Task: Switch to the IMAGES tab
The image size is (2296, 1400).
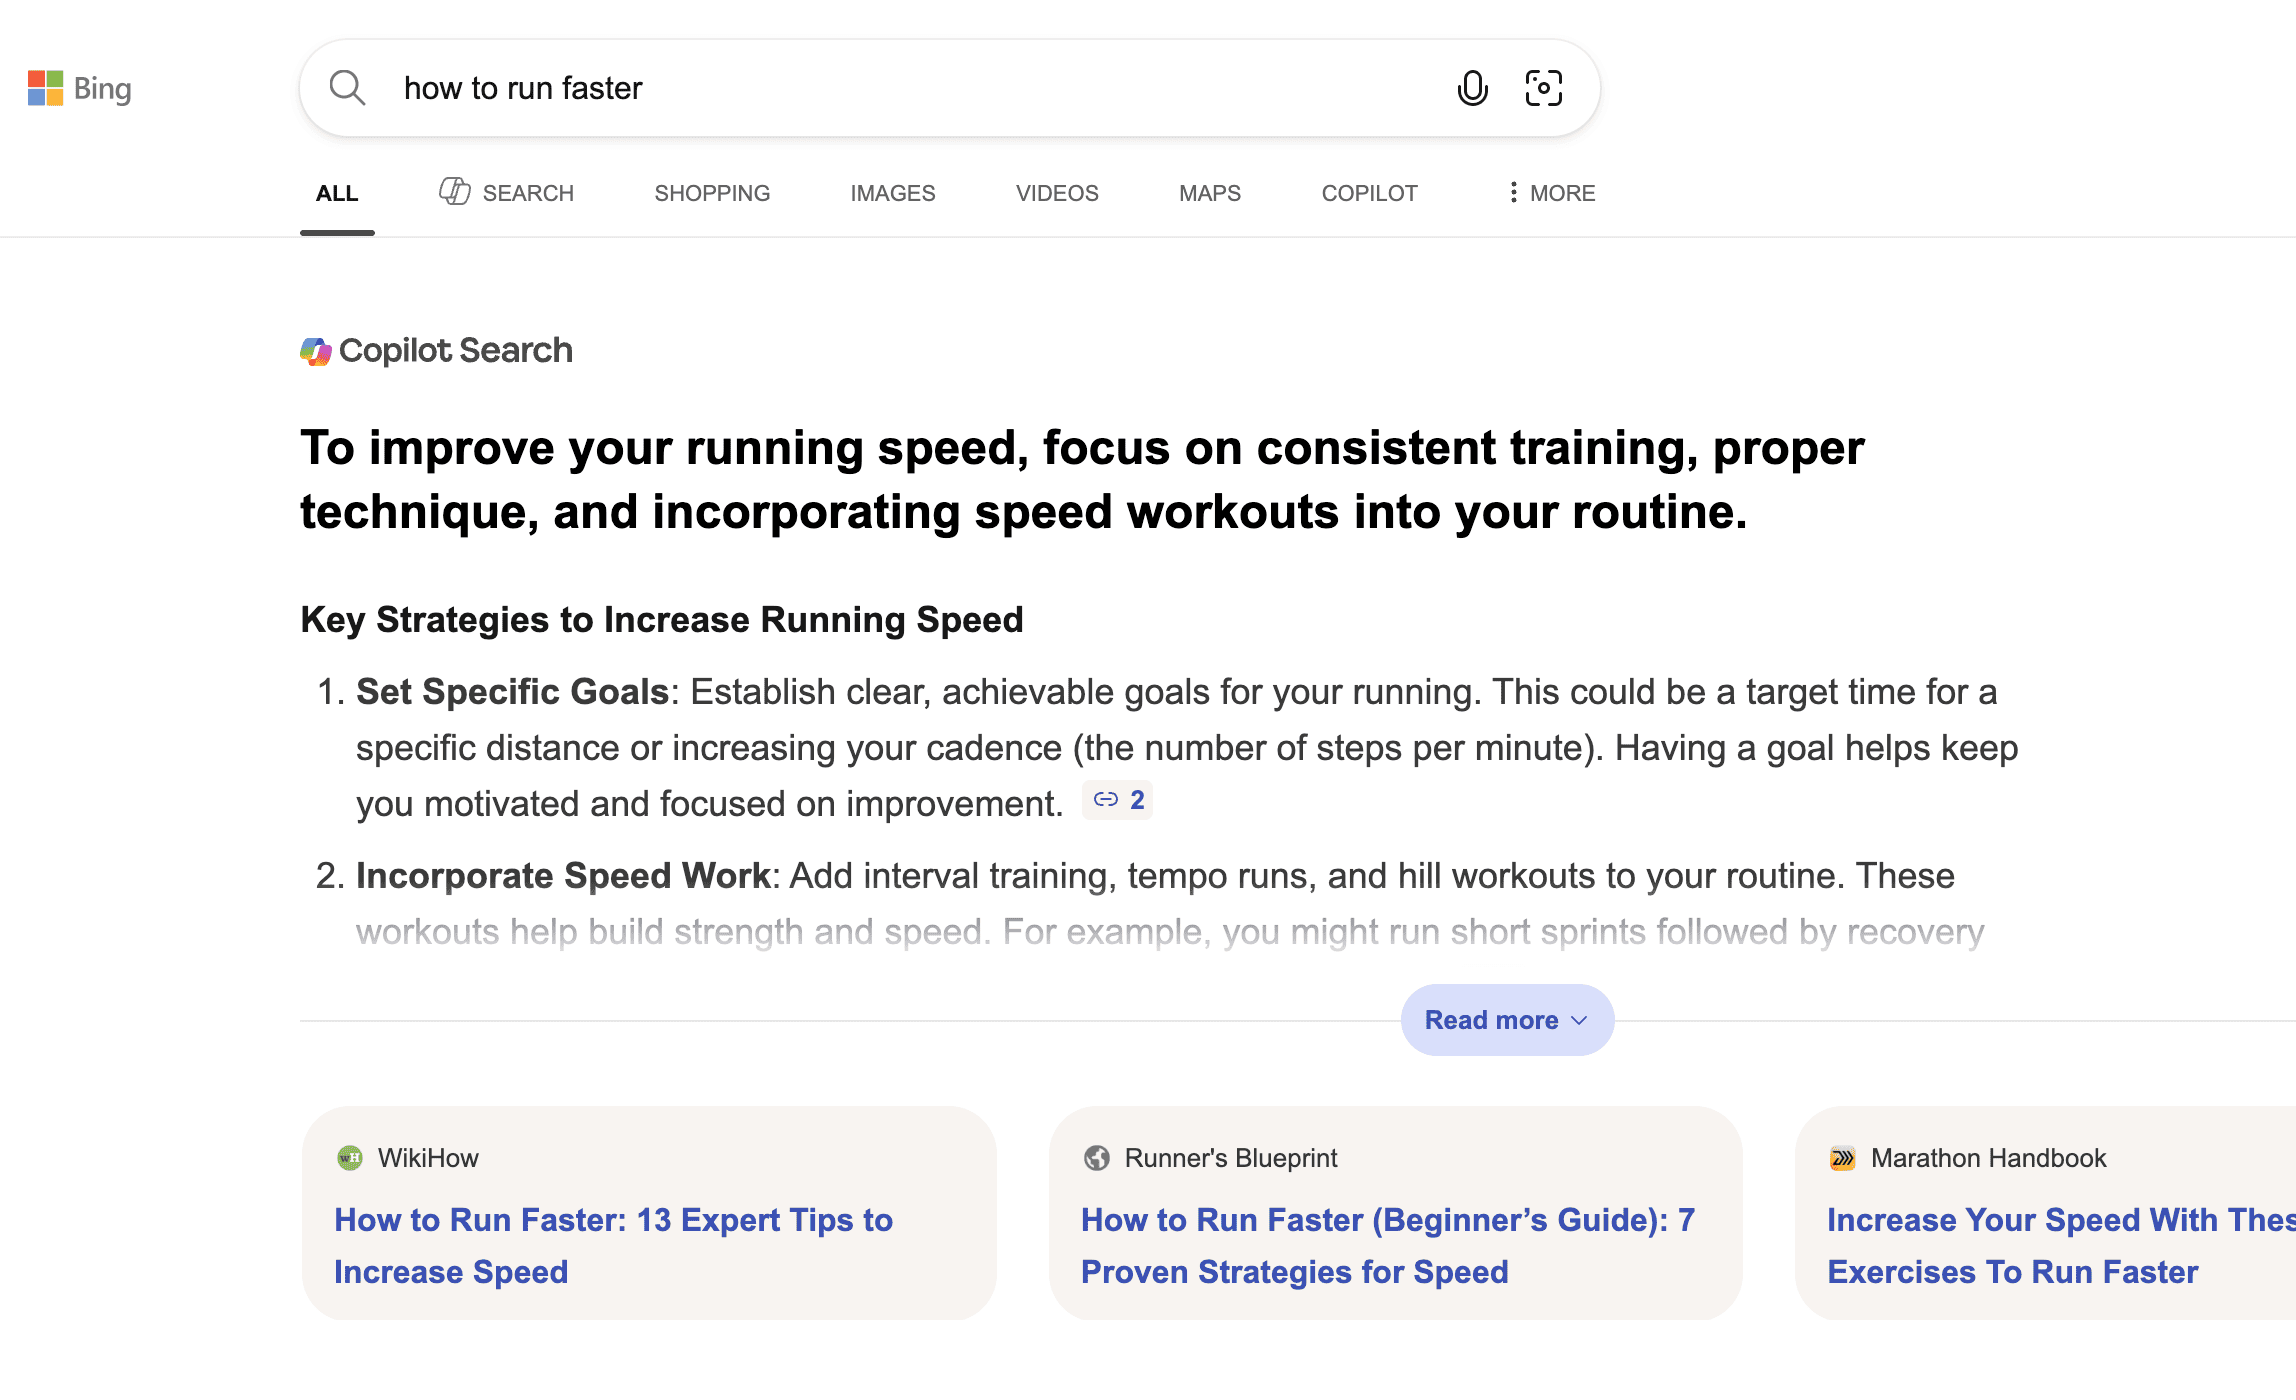Action: tap(892, 192)
